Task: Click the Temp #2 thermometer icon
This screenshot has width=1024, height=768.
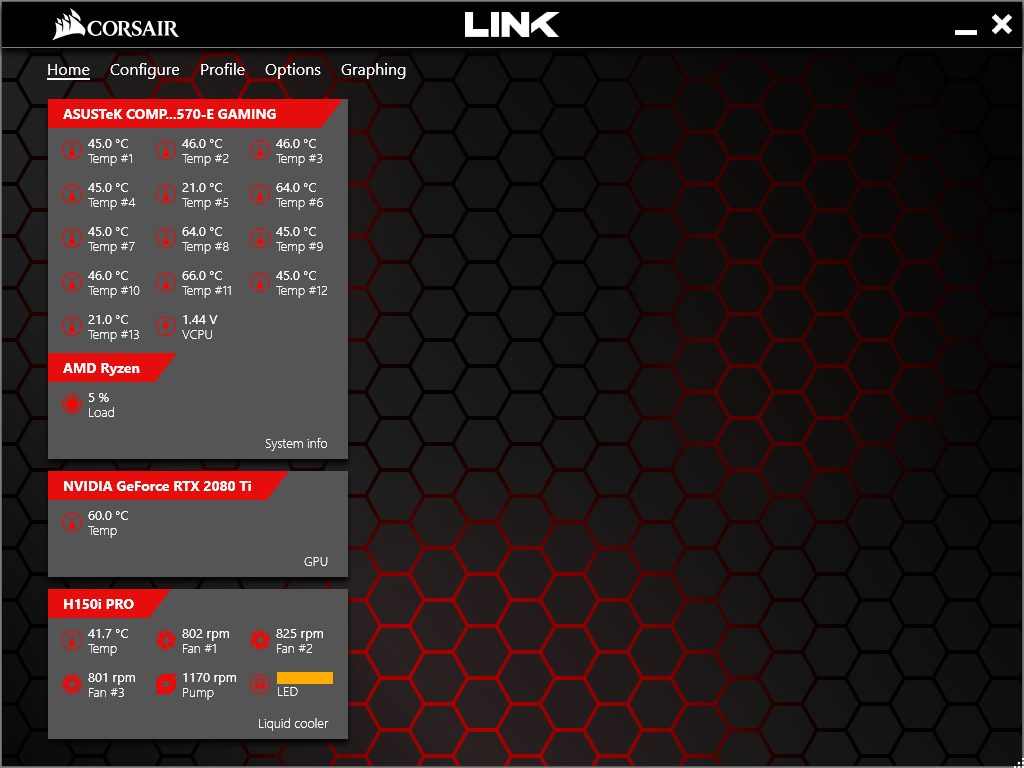Action: 166,151
